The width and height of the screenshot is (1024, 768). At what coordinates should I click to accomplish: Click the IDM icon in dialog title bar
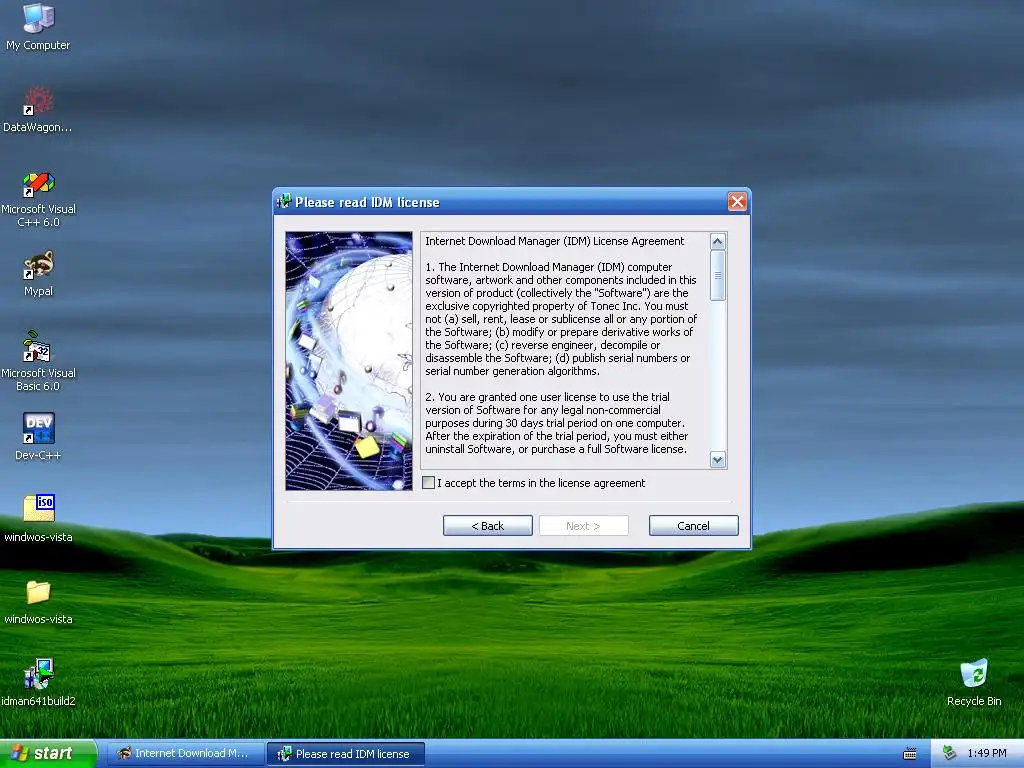pyautogui.click(x=283, y=202)
